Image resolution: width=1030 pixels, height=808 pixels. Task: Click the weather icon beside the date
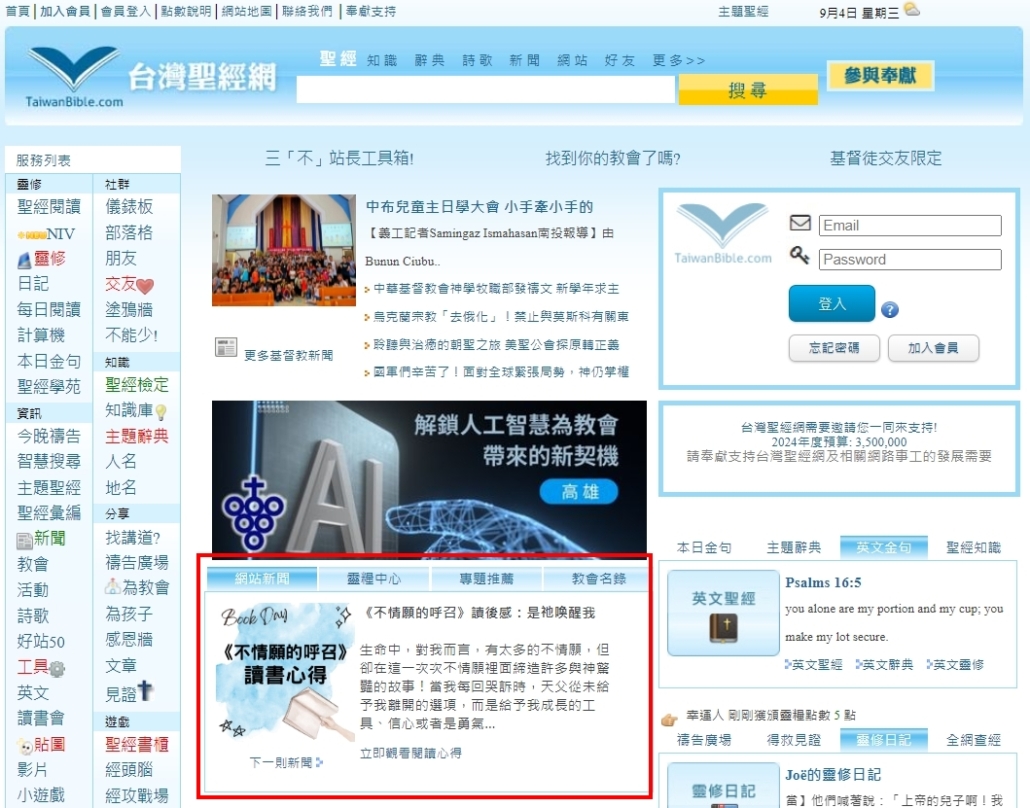point(912,9)
